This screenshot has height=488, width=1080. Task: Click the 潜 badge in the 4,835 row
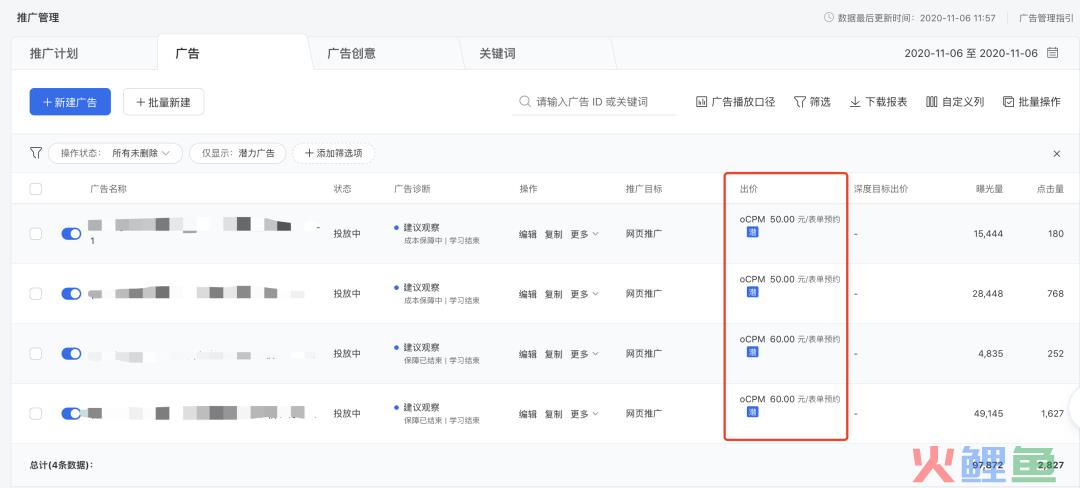753,352
